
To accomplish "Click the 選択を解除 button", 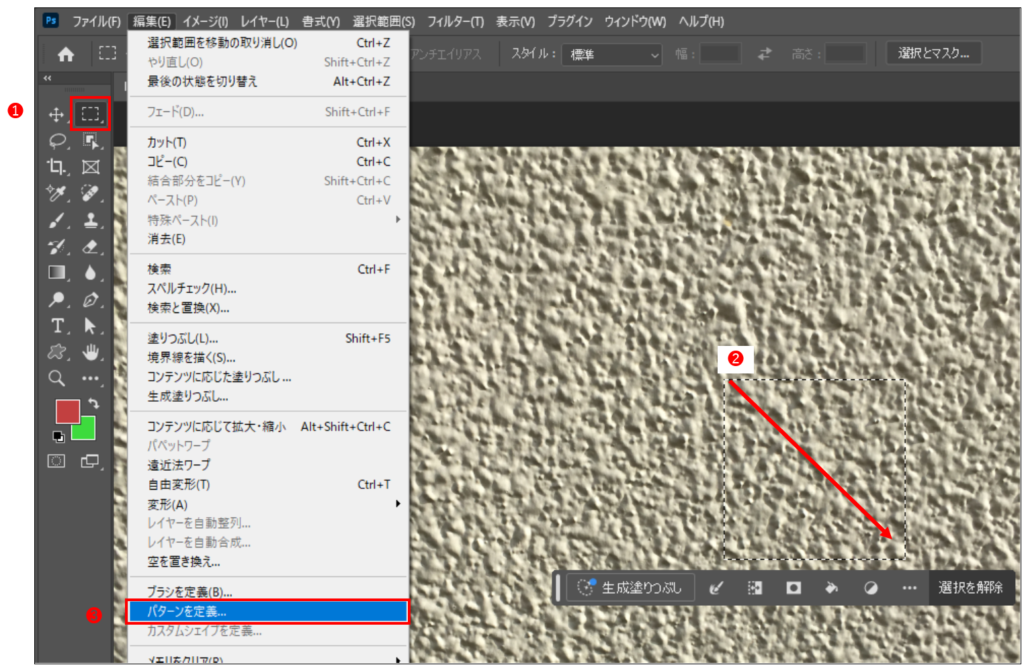I will tap(970, 588).
